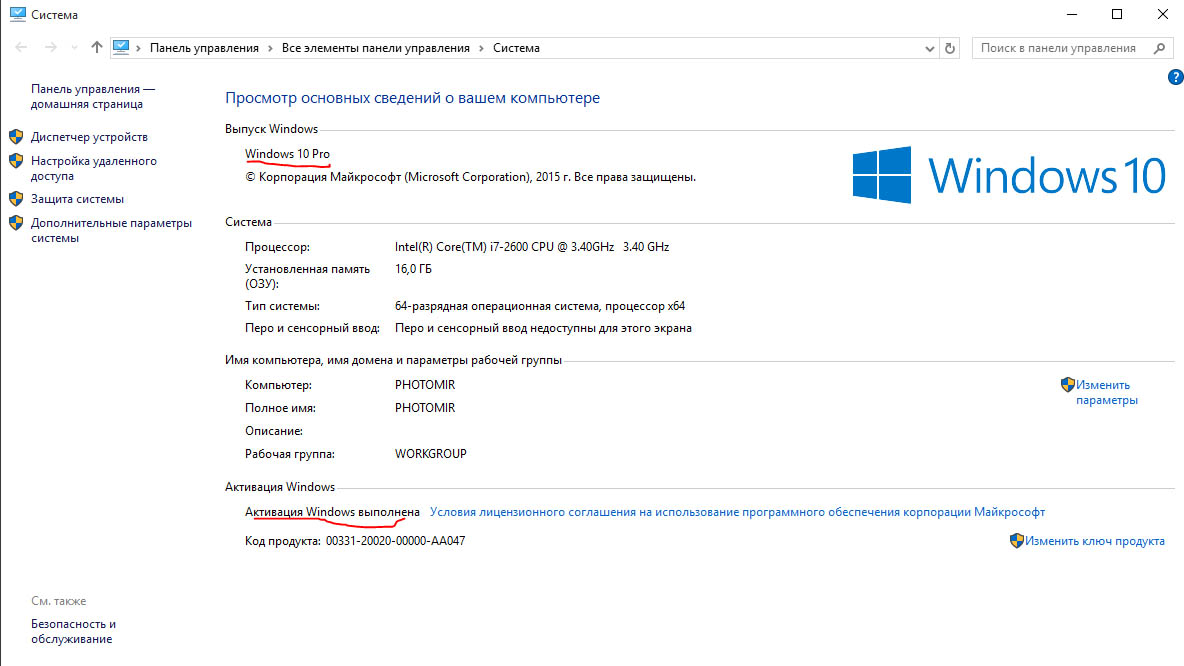The height and width of the screenshot is (666, 1184).
Task: Click the Система window icon in title bar
Action: coord(17,14)
